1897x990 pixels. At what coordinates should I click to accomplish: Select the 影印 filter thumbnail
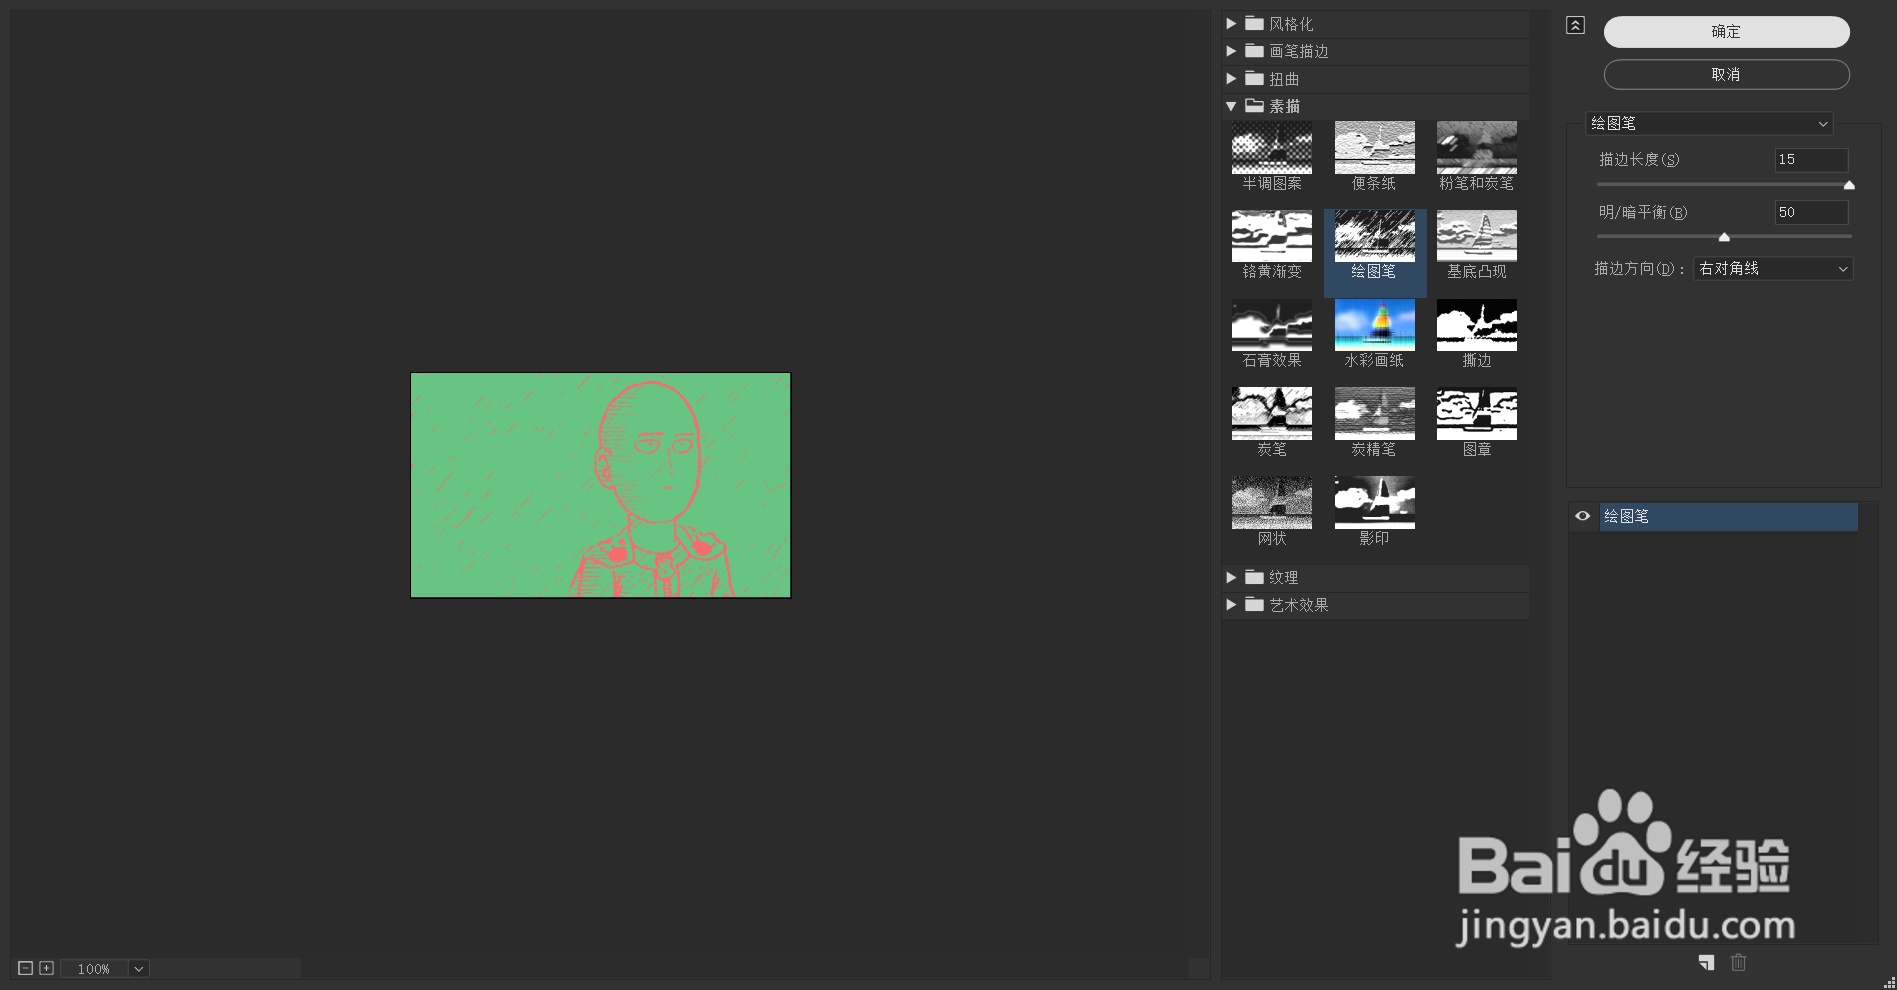pyautogui.click(x=1374, y=503)
